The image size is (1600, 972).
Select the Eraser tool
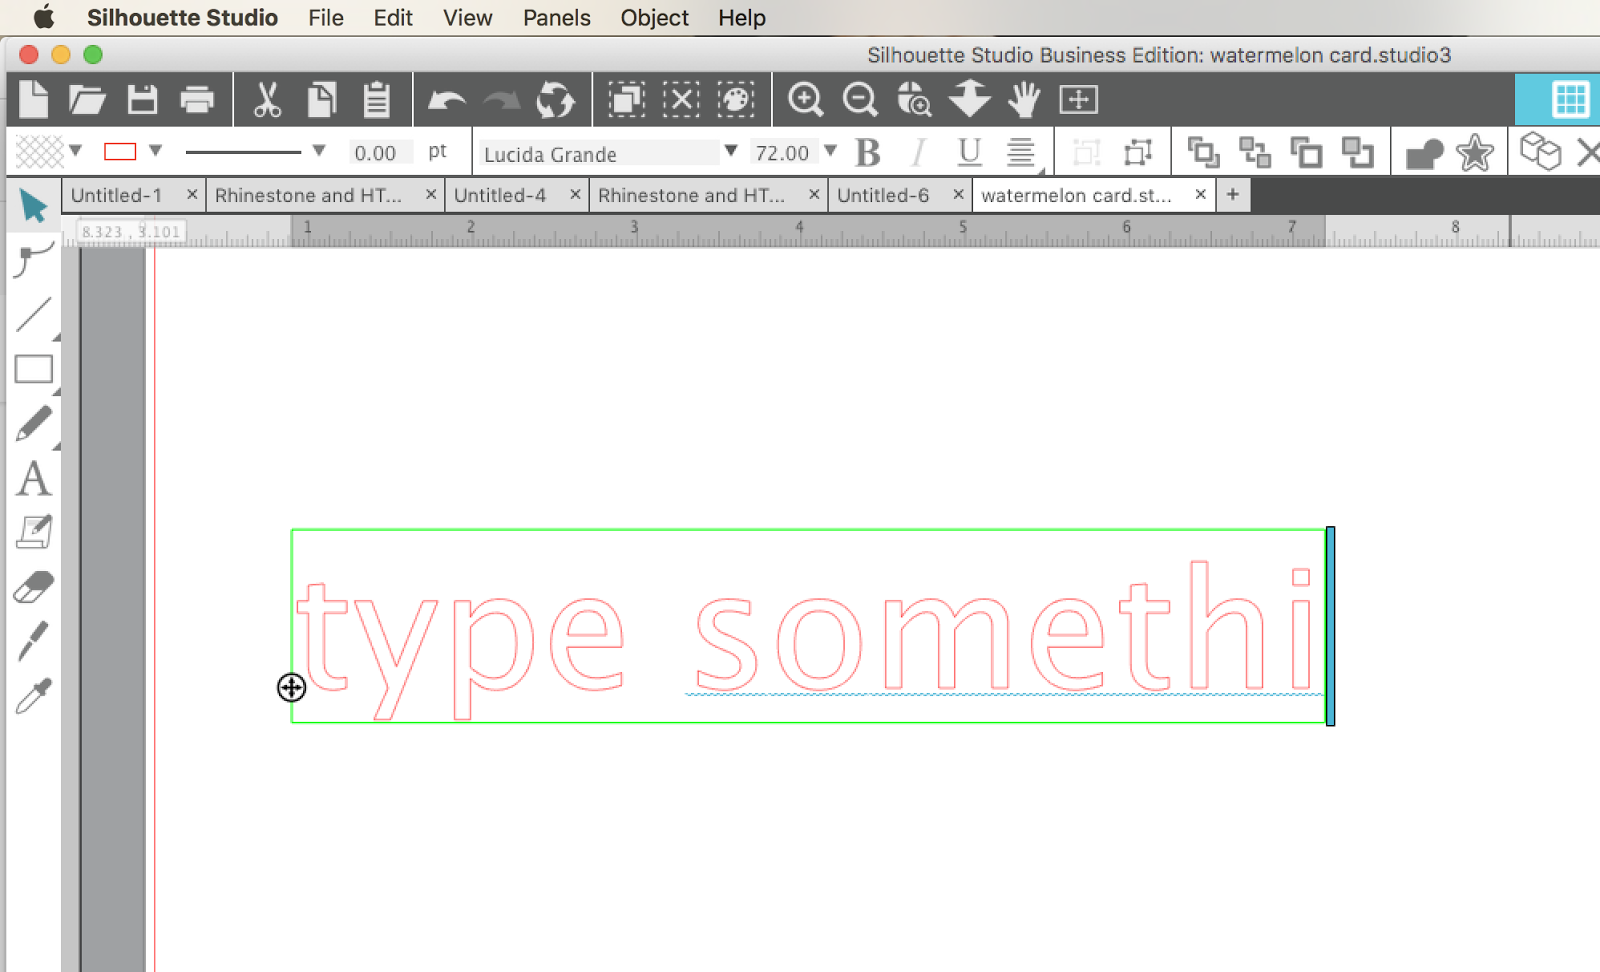point(34,586)
